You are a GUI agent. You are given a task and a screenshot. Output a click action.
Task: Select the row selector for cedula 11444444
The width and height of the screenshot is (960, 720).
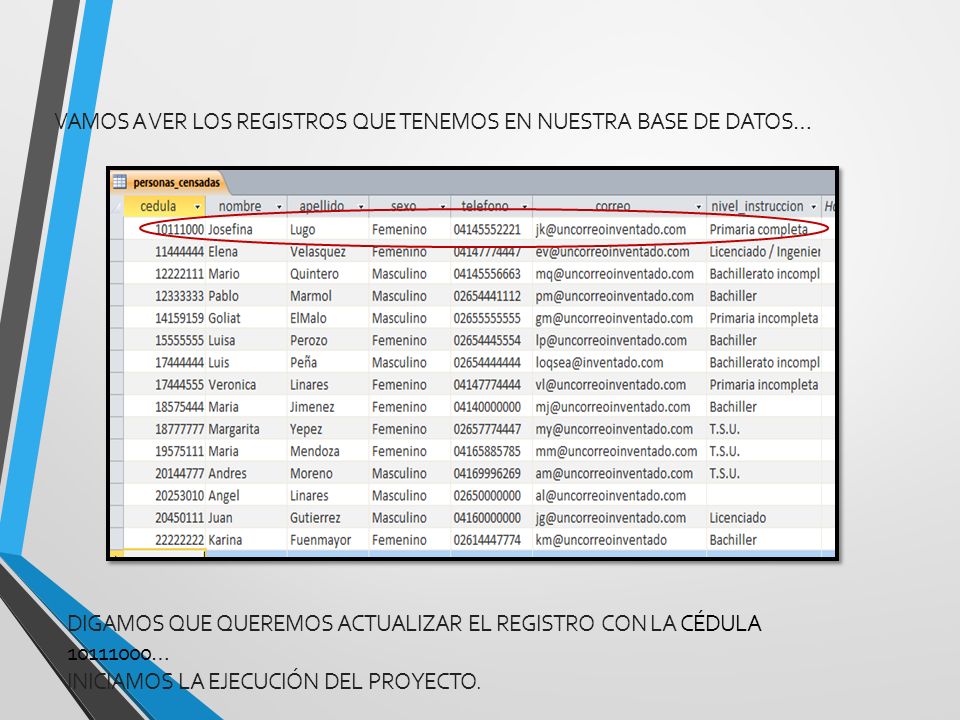coord(117,252)
